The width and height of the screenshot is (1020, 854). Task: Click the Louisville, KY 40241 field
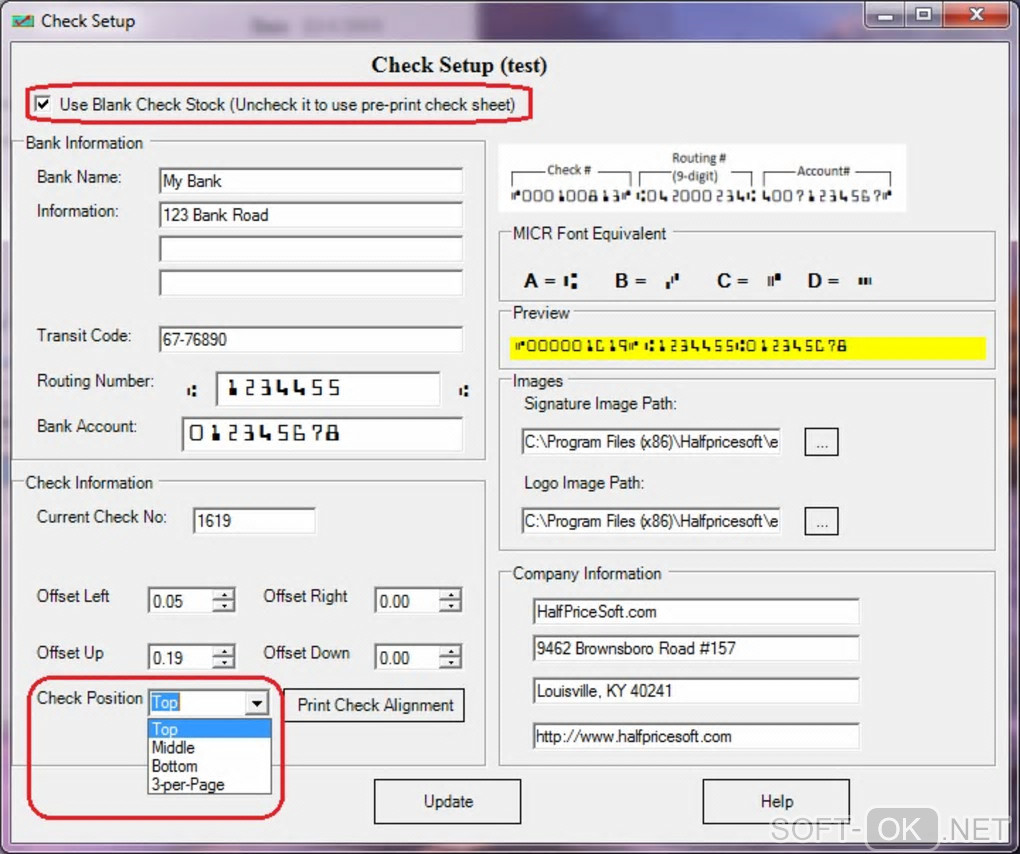tap(695, 691)
